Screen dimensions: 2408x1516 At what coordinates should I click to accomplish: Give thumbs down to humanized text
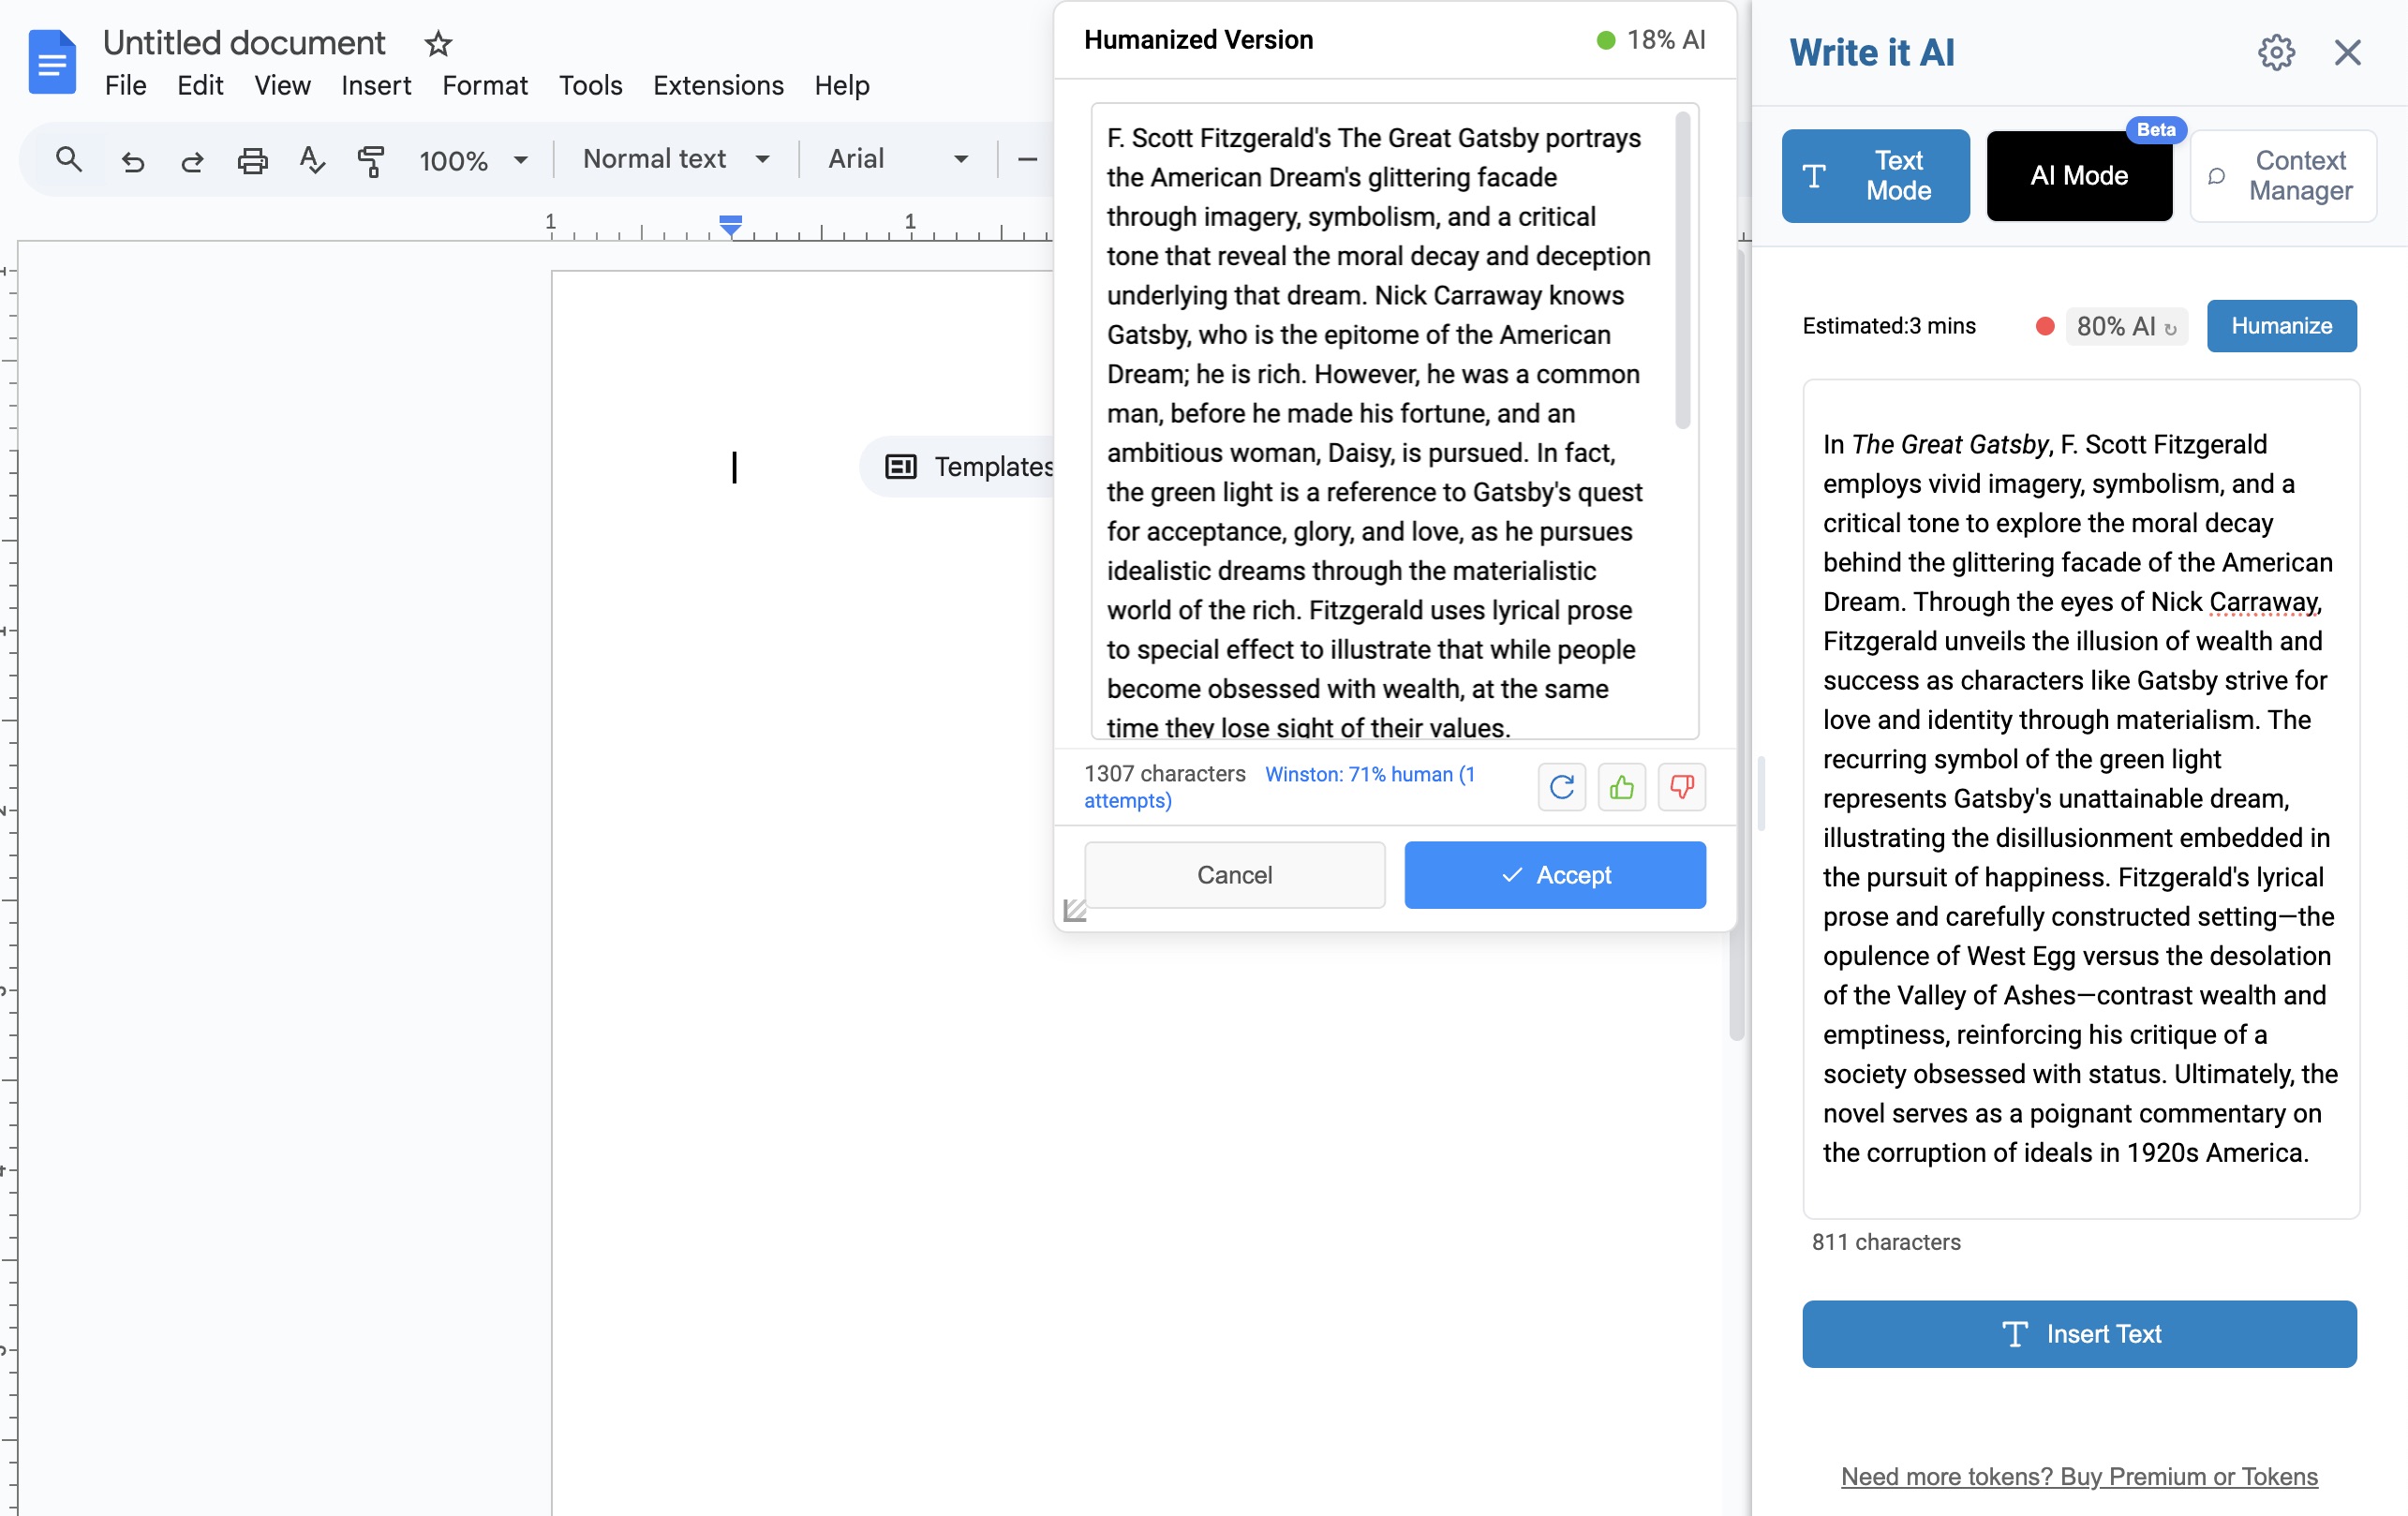point(1682,787)
